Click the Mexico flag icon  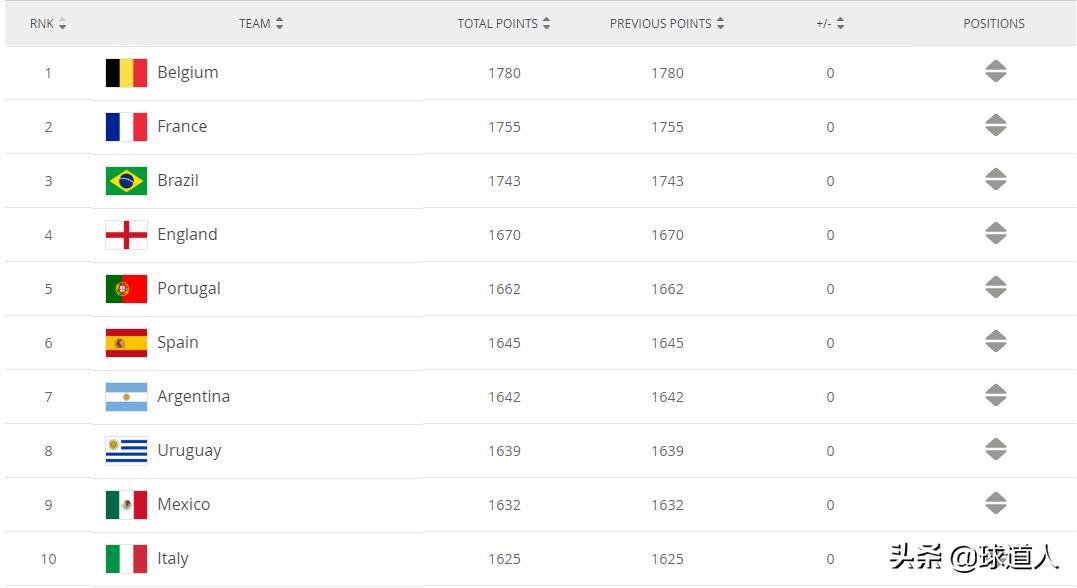click(126, 505)
